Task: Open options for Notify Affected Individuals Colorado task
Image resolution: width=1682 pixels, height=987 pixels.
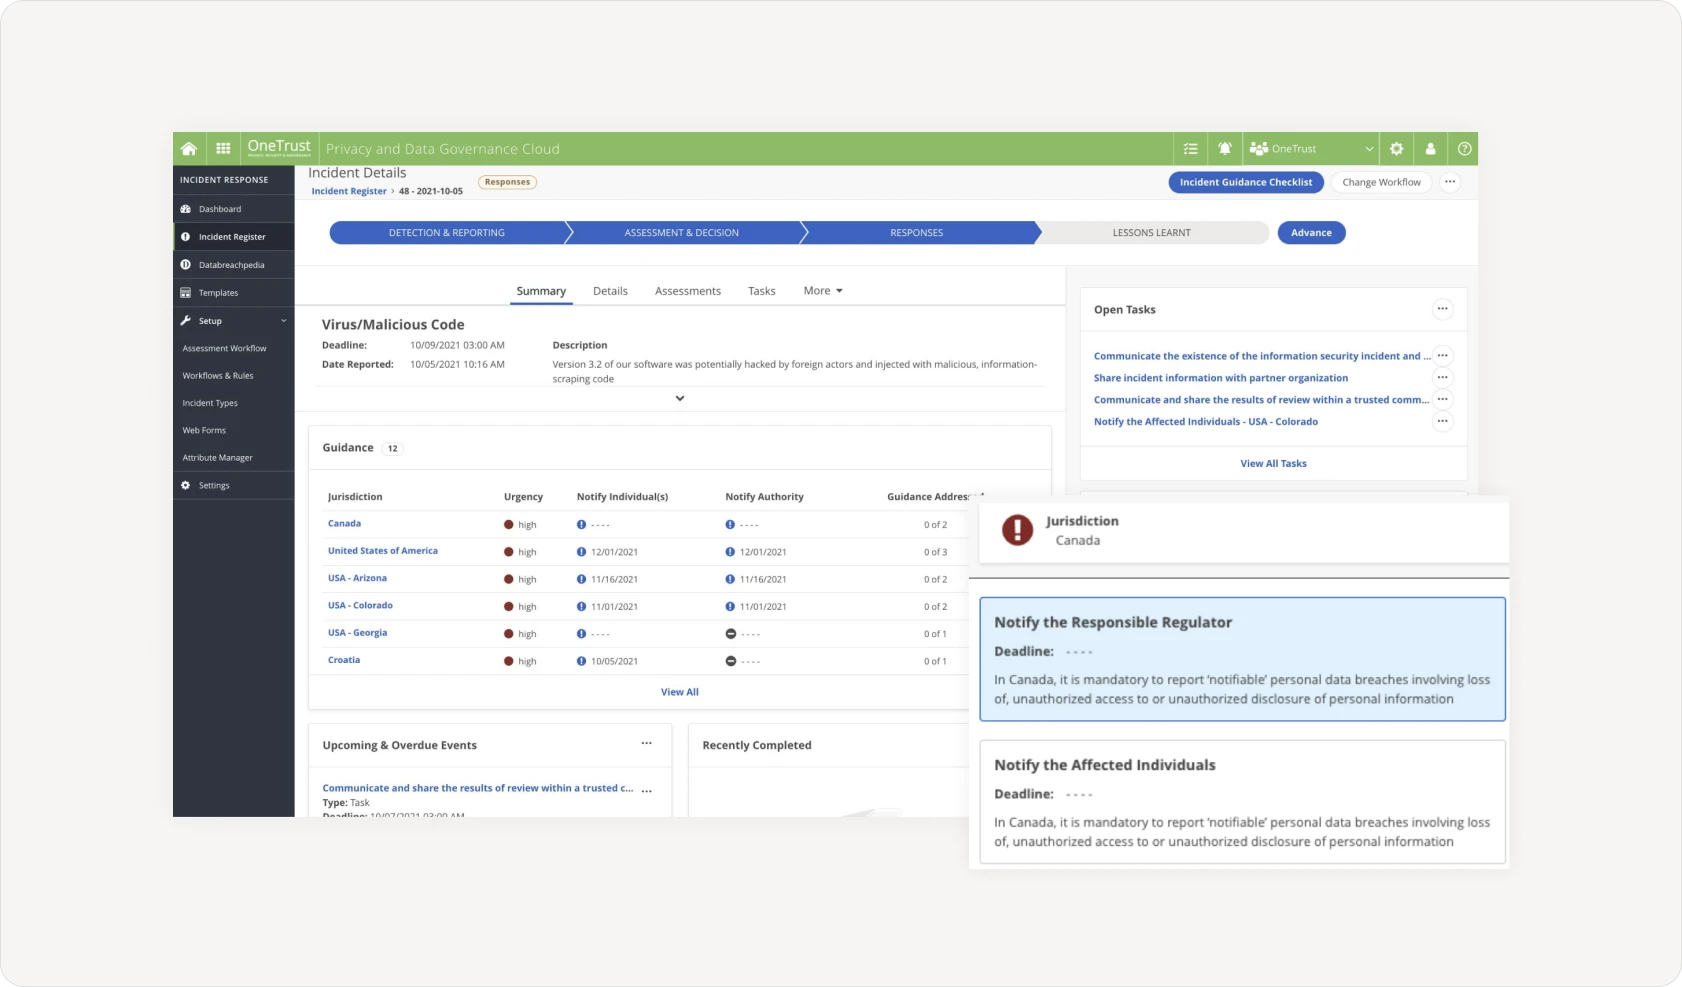Action: (x=1442, y=421)
